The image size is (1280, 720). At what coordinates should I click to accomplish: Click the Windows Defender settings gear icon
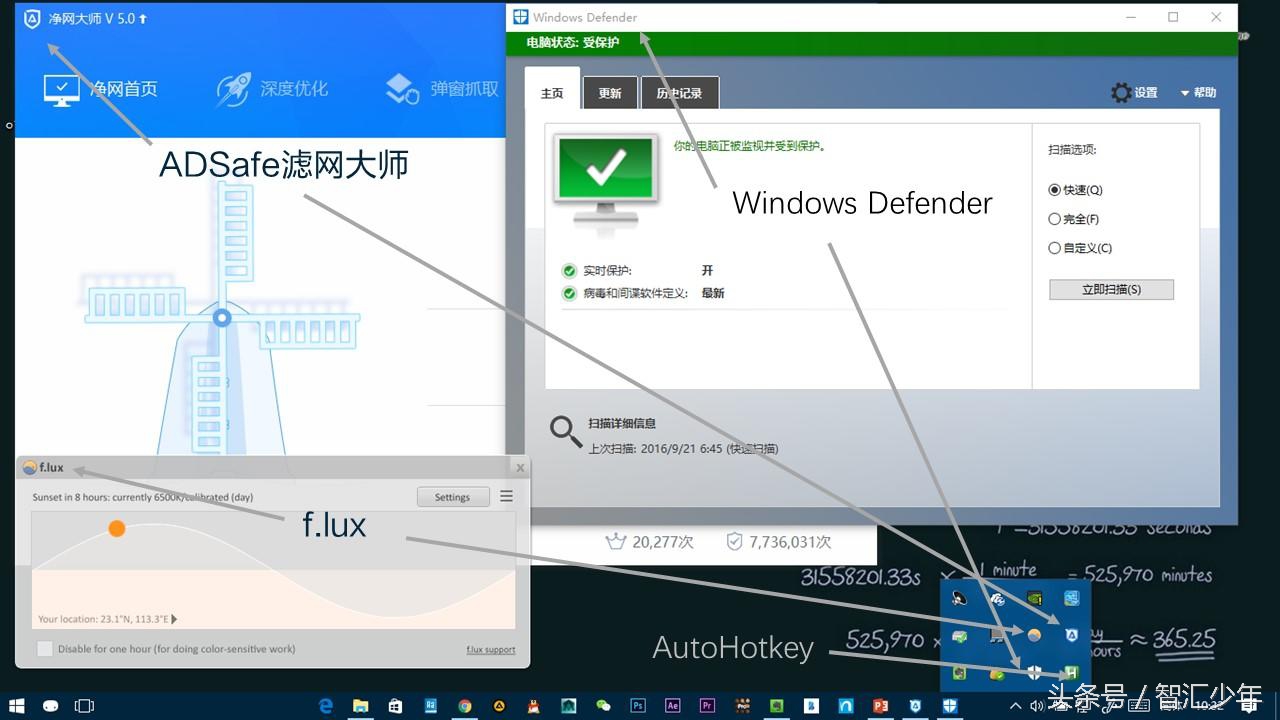(x=1121, y=93)
